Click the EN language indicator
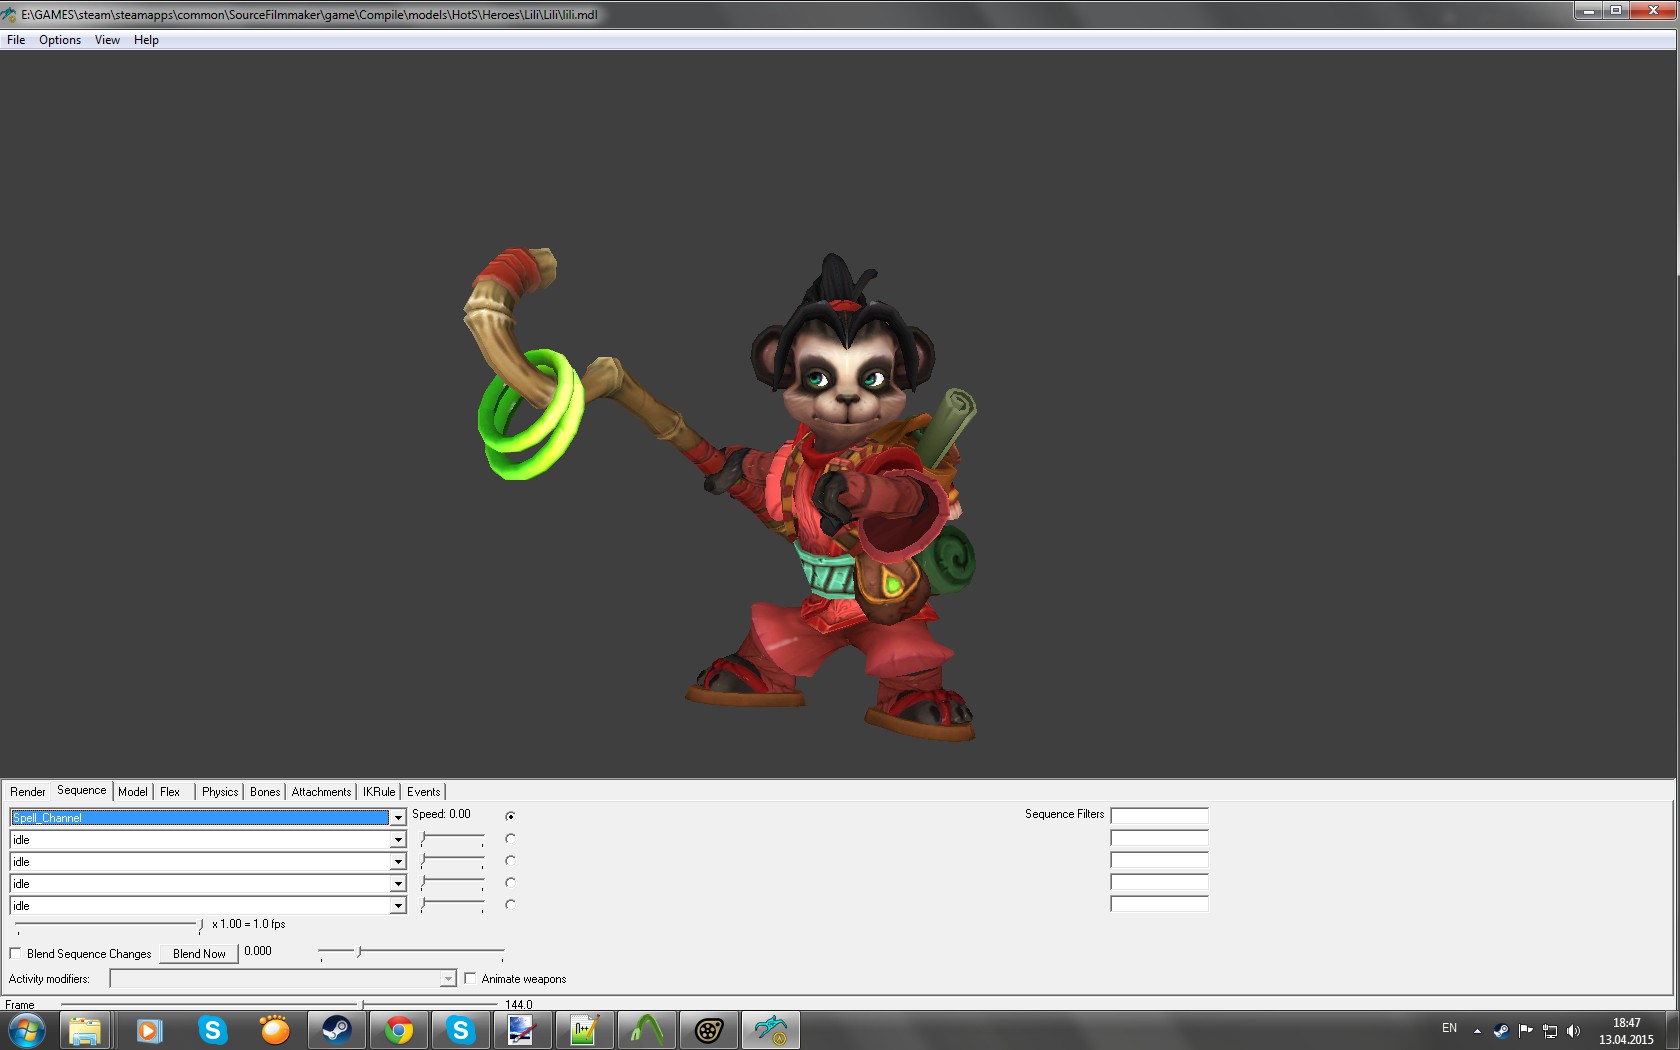This screenshot has height=1050, width=1680. point(1449,1028)
